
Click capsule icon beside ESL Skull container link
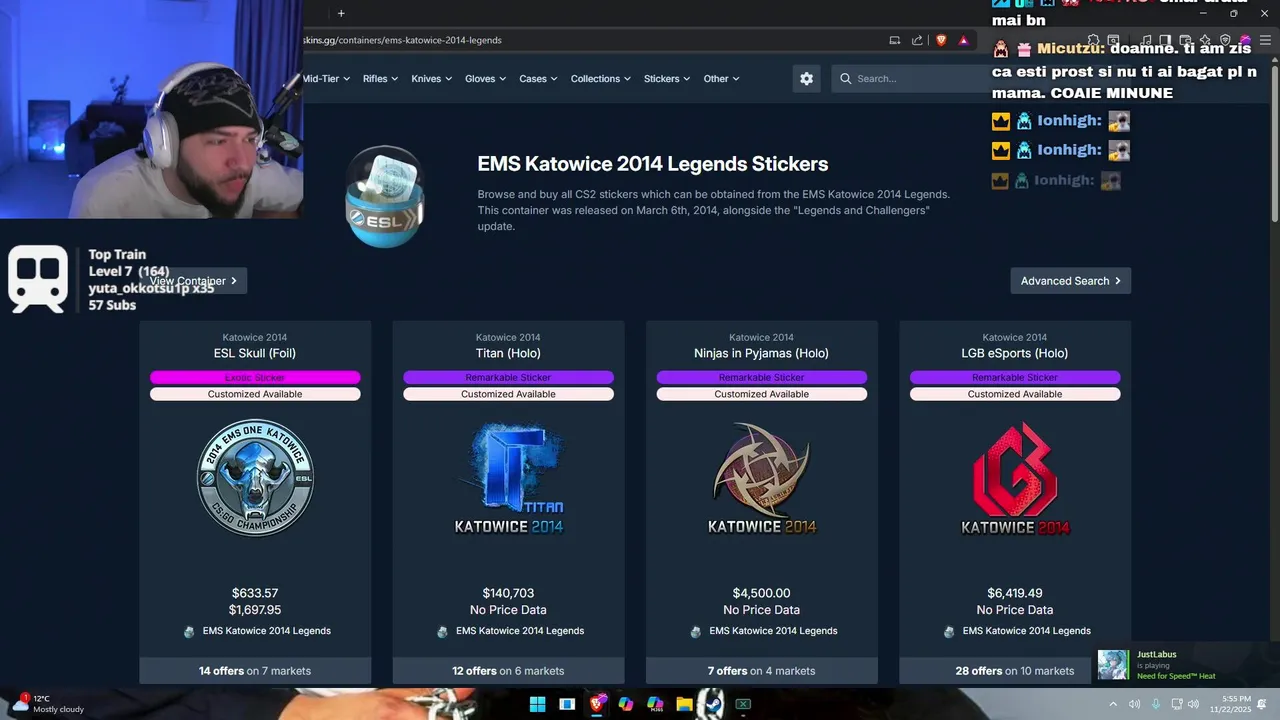[x=189, y=631]
